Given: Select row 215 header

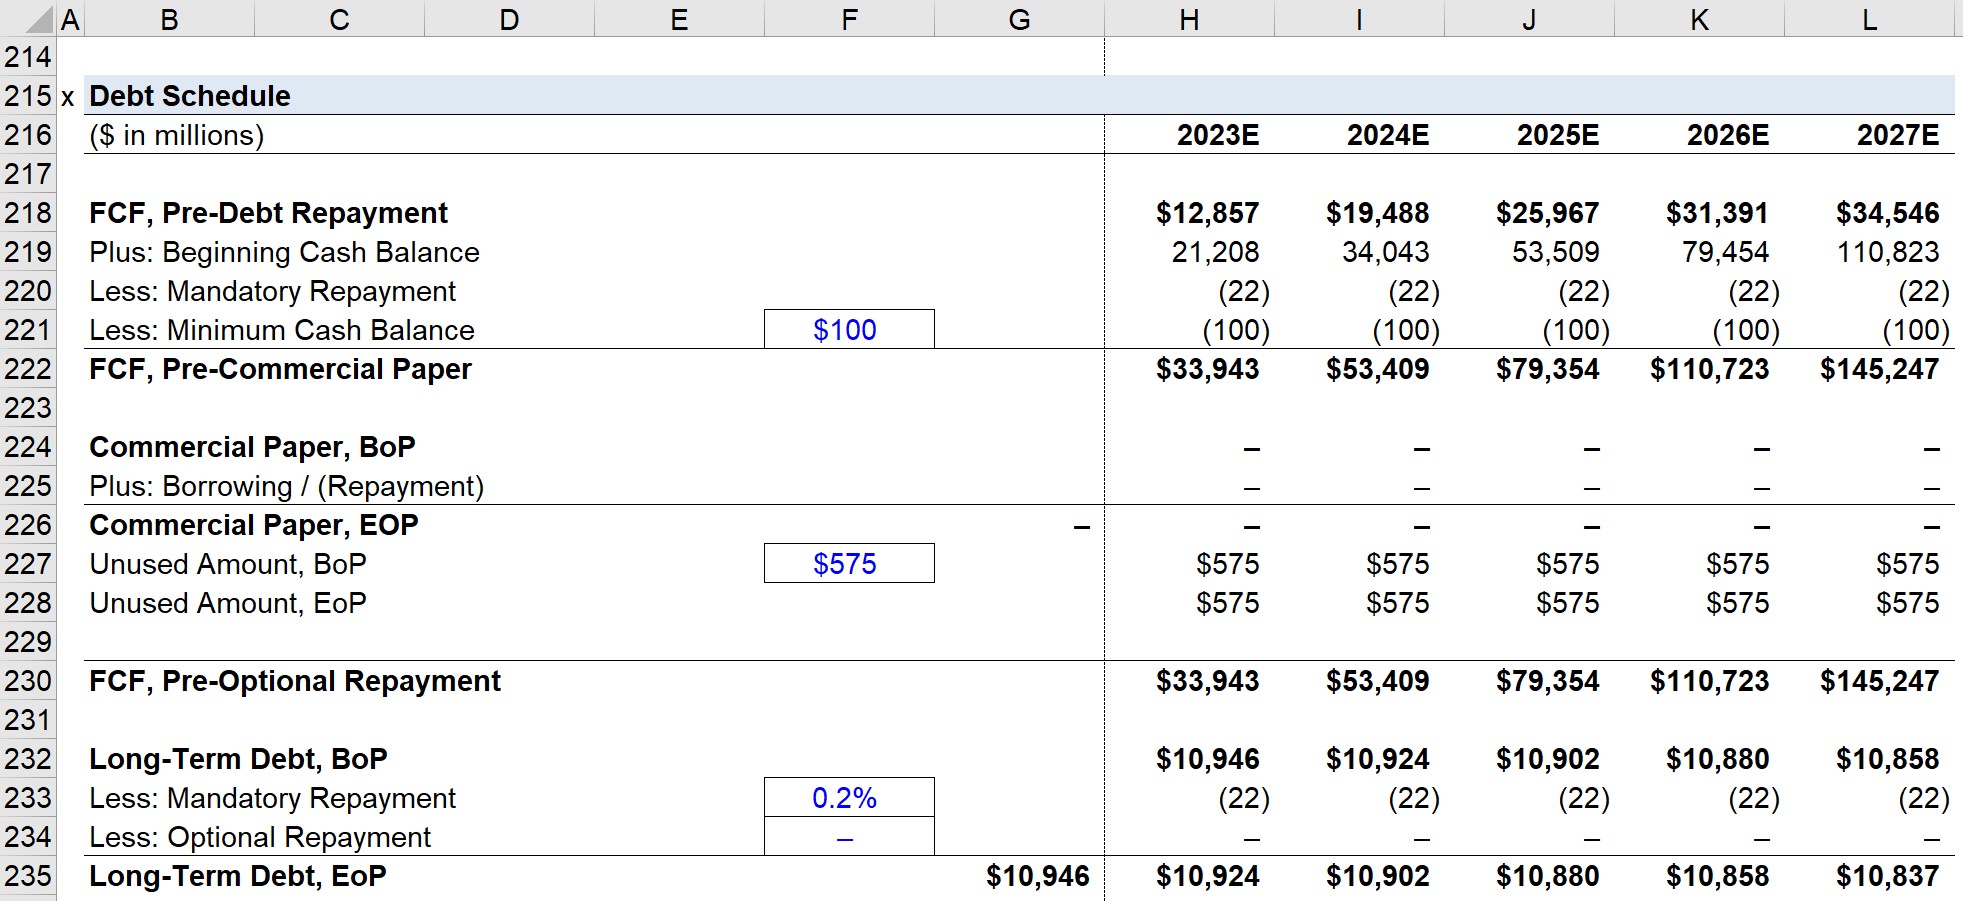Looking at the screenshot, I should pos(28,96).
